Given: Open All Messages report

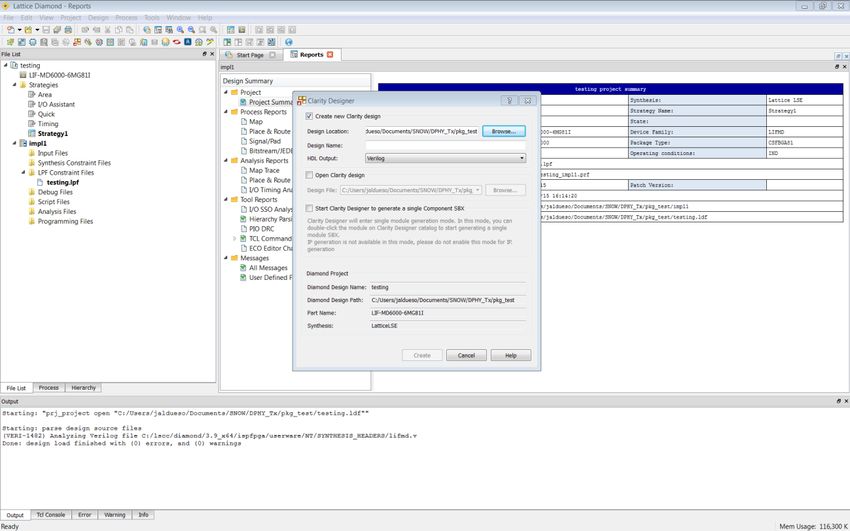Looking at the screenshot, I should (x=268, y=268).
